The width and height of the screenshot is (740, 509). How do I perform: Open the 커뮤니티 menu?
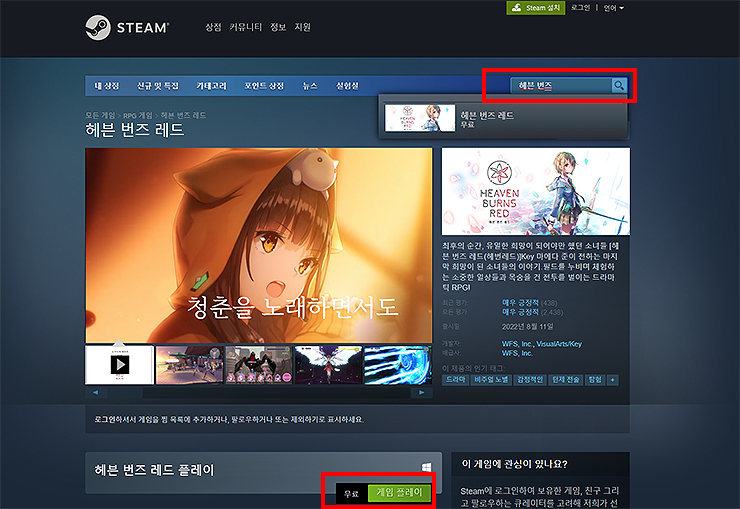pyautogui.click(x=245, y=27)
